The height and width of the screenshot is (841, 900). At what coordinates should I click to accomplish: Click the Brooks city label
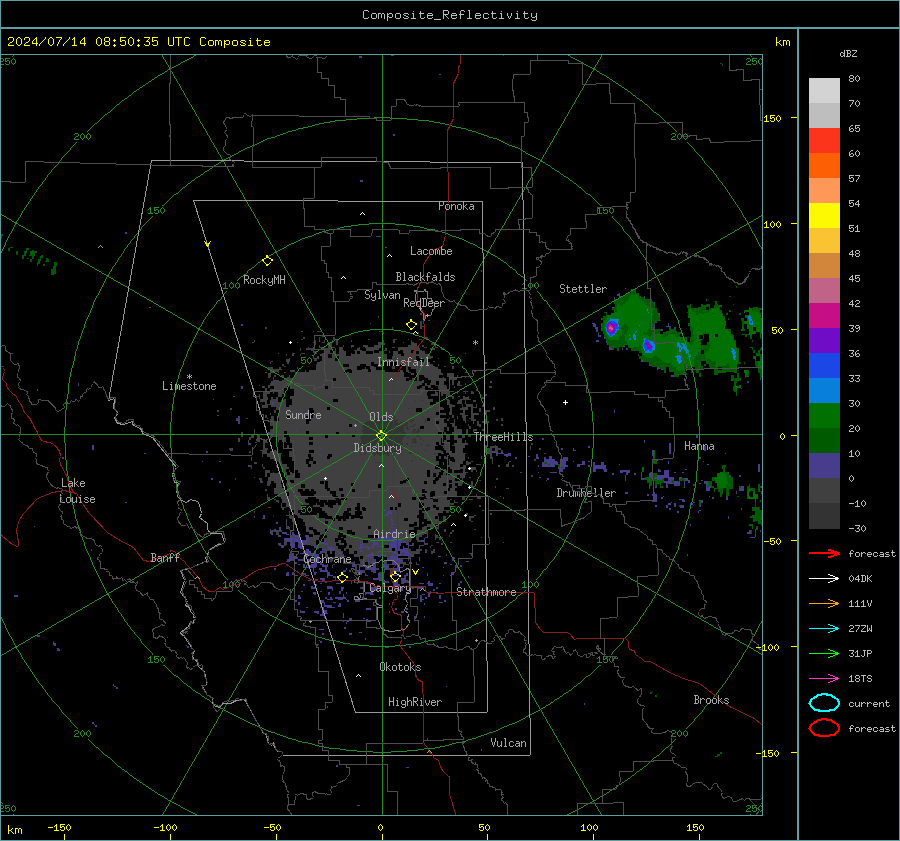click(x=711, y=700)
